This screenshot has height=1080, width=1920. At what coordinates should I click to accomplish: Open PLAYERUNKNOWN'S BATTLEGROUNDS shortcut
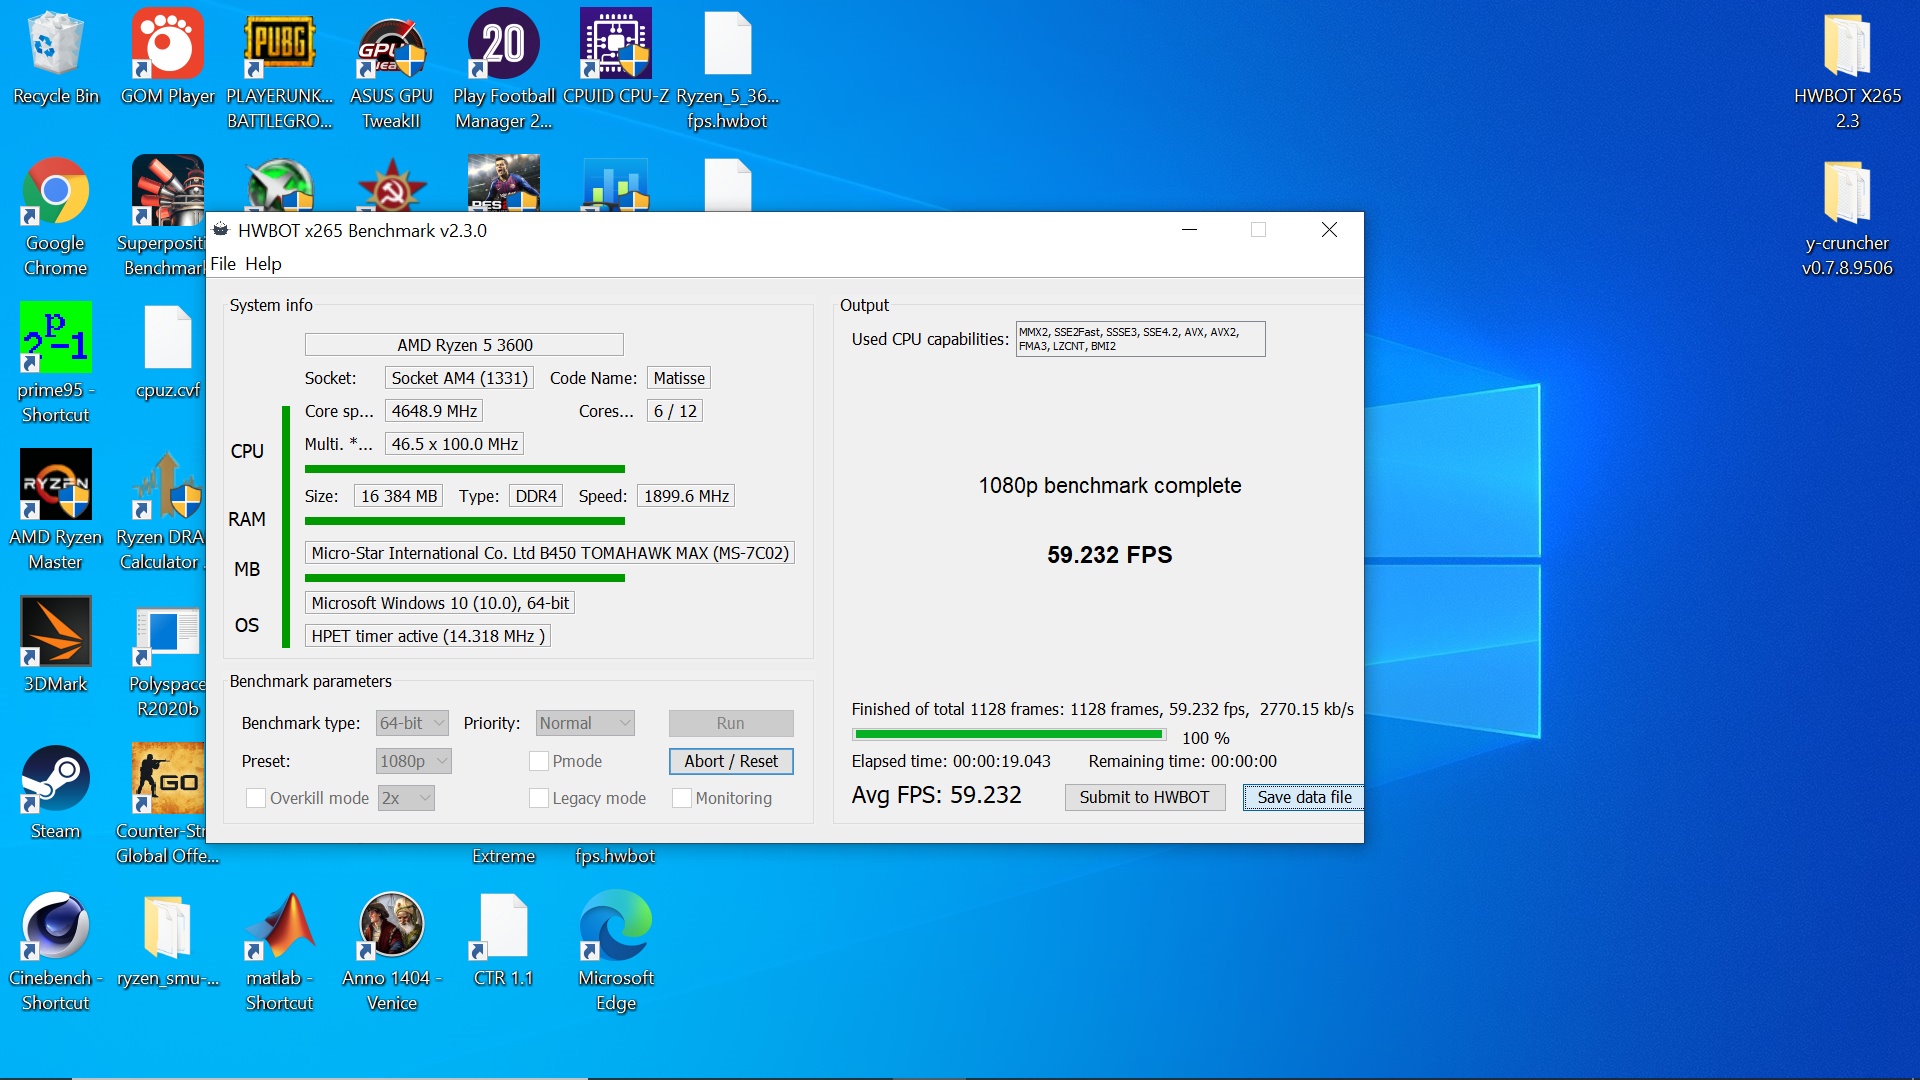pyautogui.click(x=280, y=70)
